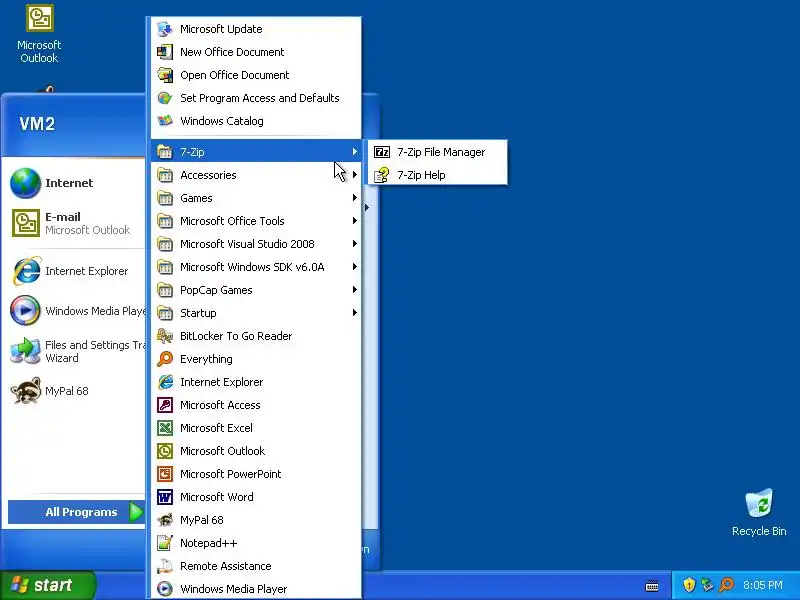Launch Notepad++
This screenshot has height=600, width=800.
pos(256,543)
